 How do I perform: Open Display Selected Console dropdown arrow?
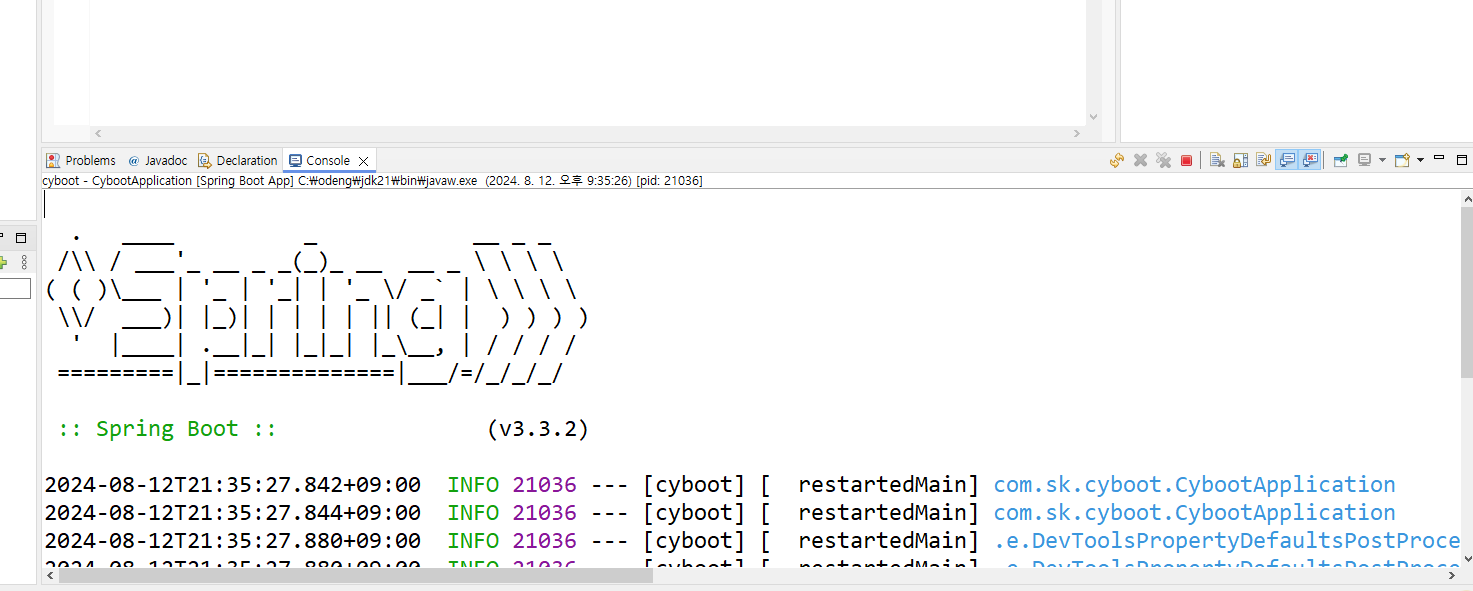(x=1382, y=160)
